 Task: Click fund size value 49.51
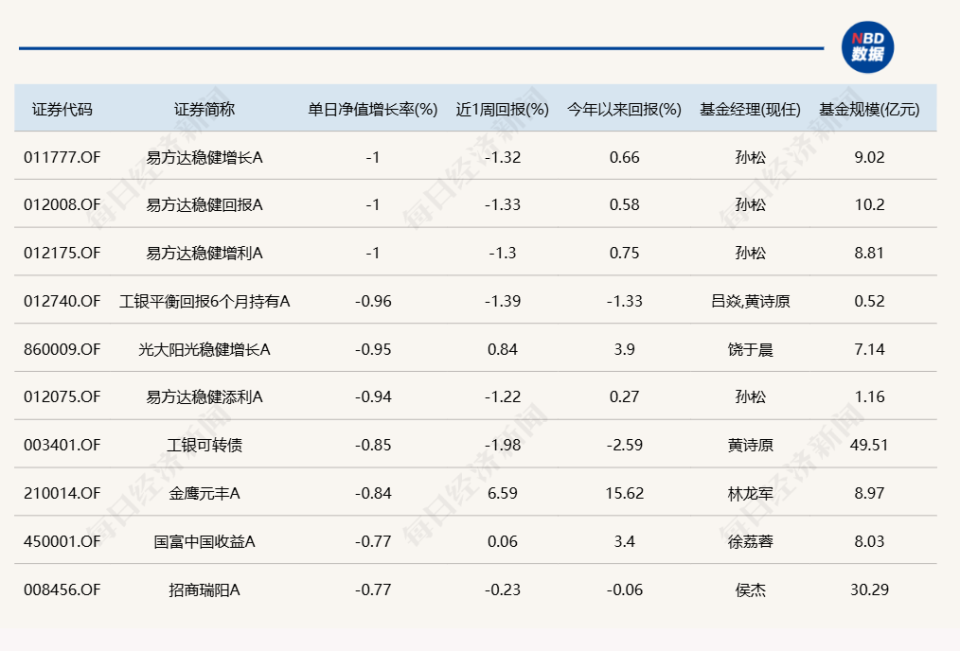[x=869, y=445]
